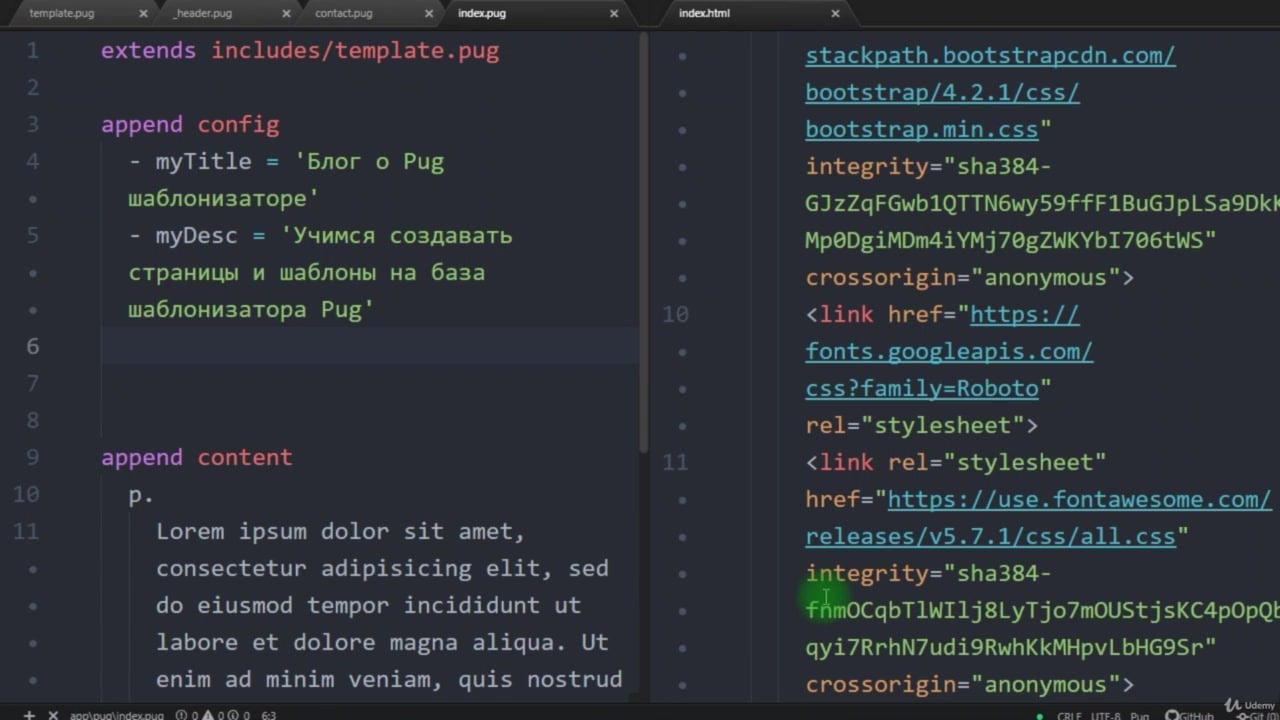Close the template.pug tab
Image resolution: width=1280 pixels, height=720 pixels.
[x=142, y=13]
